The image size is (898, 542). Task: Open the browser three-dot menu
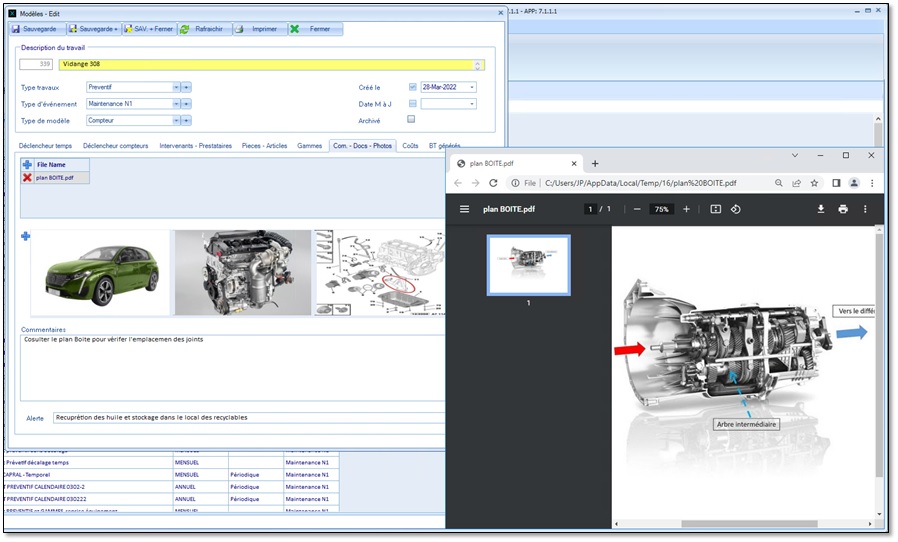[x=872, y=183]
